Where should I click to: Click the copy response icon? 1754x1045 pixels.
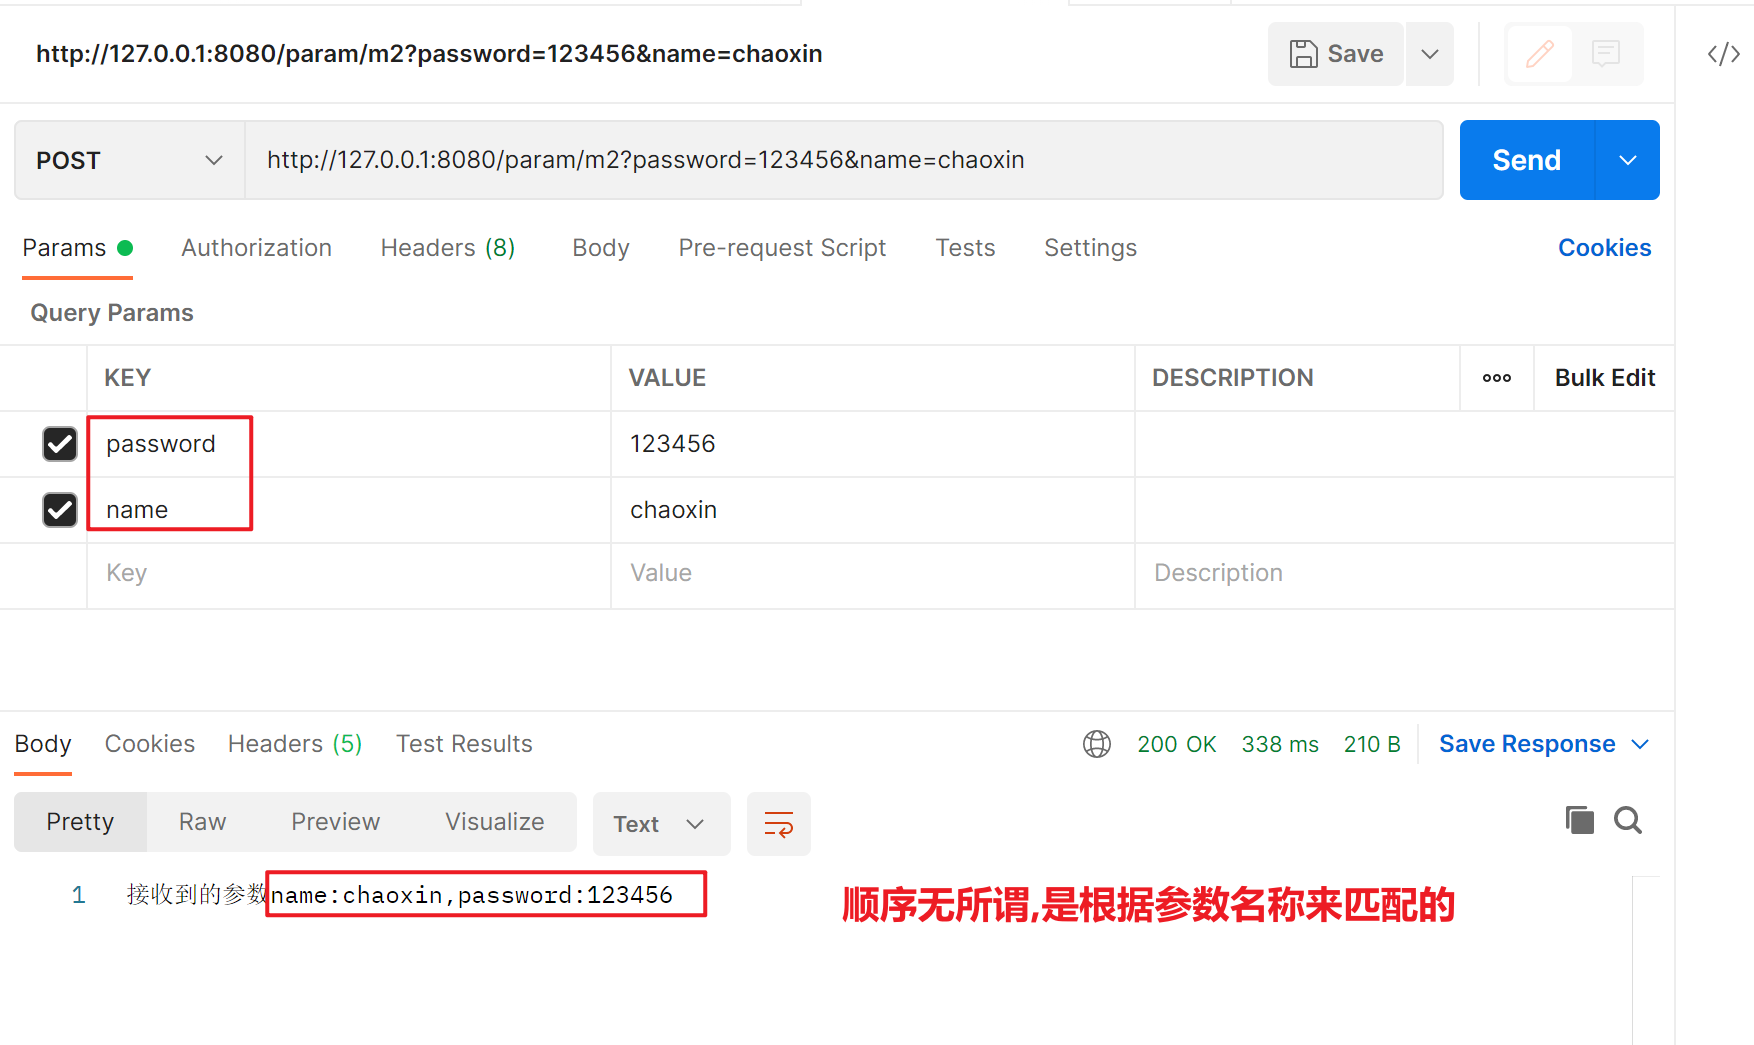tap(1580, 821)
